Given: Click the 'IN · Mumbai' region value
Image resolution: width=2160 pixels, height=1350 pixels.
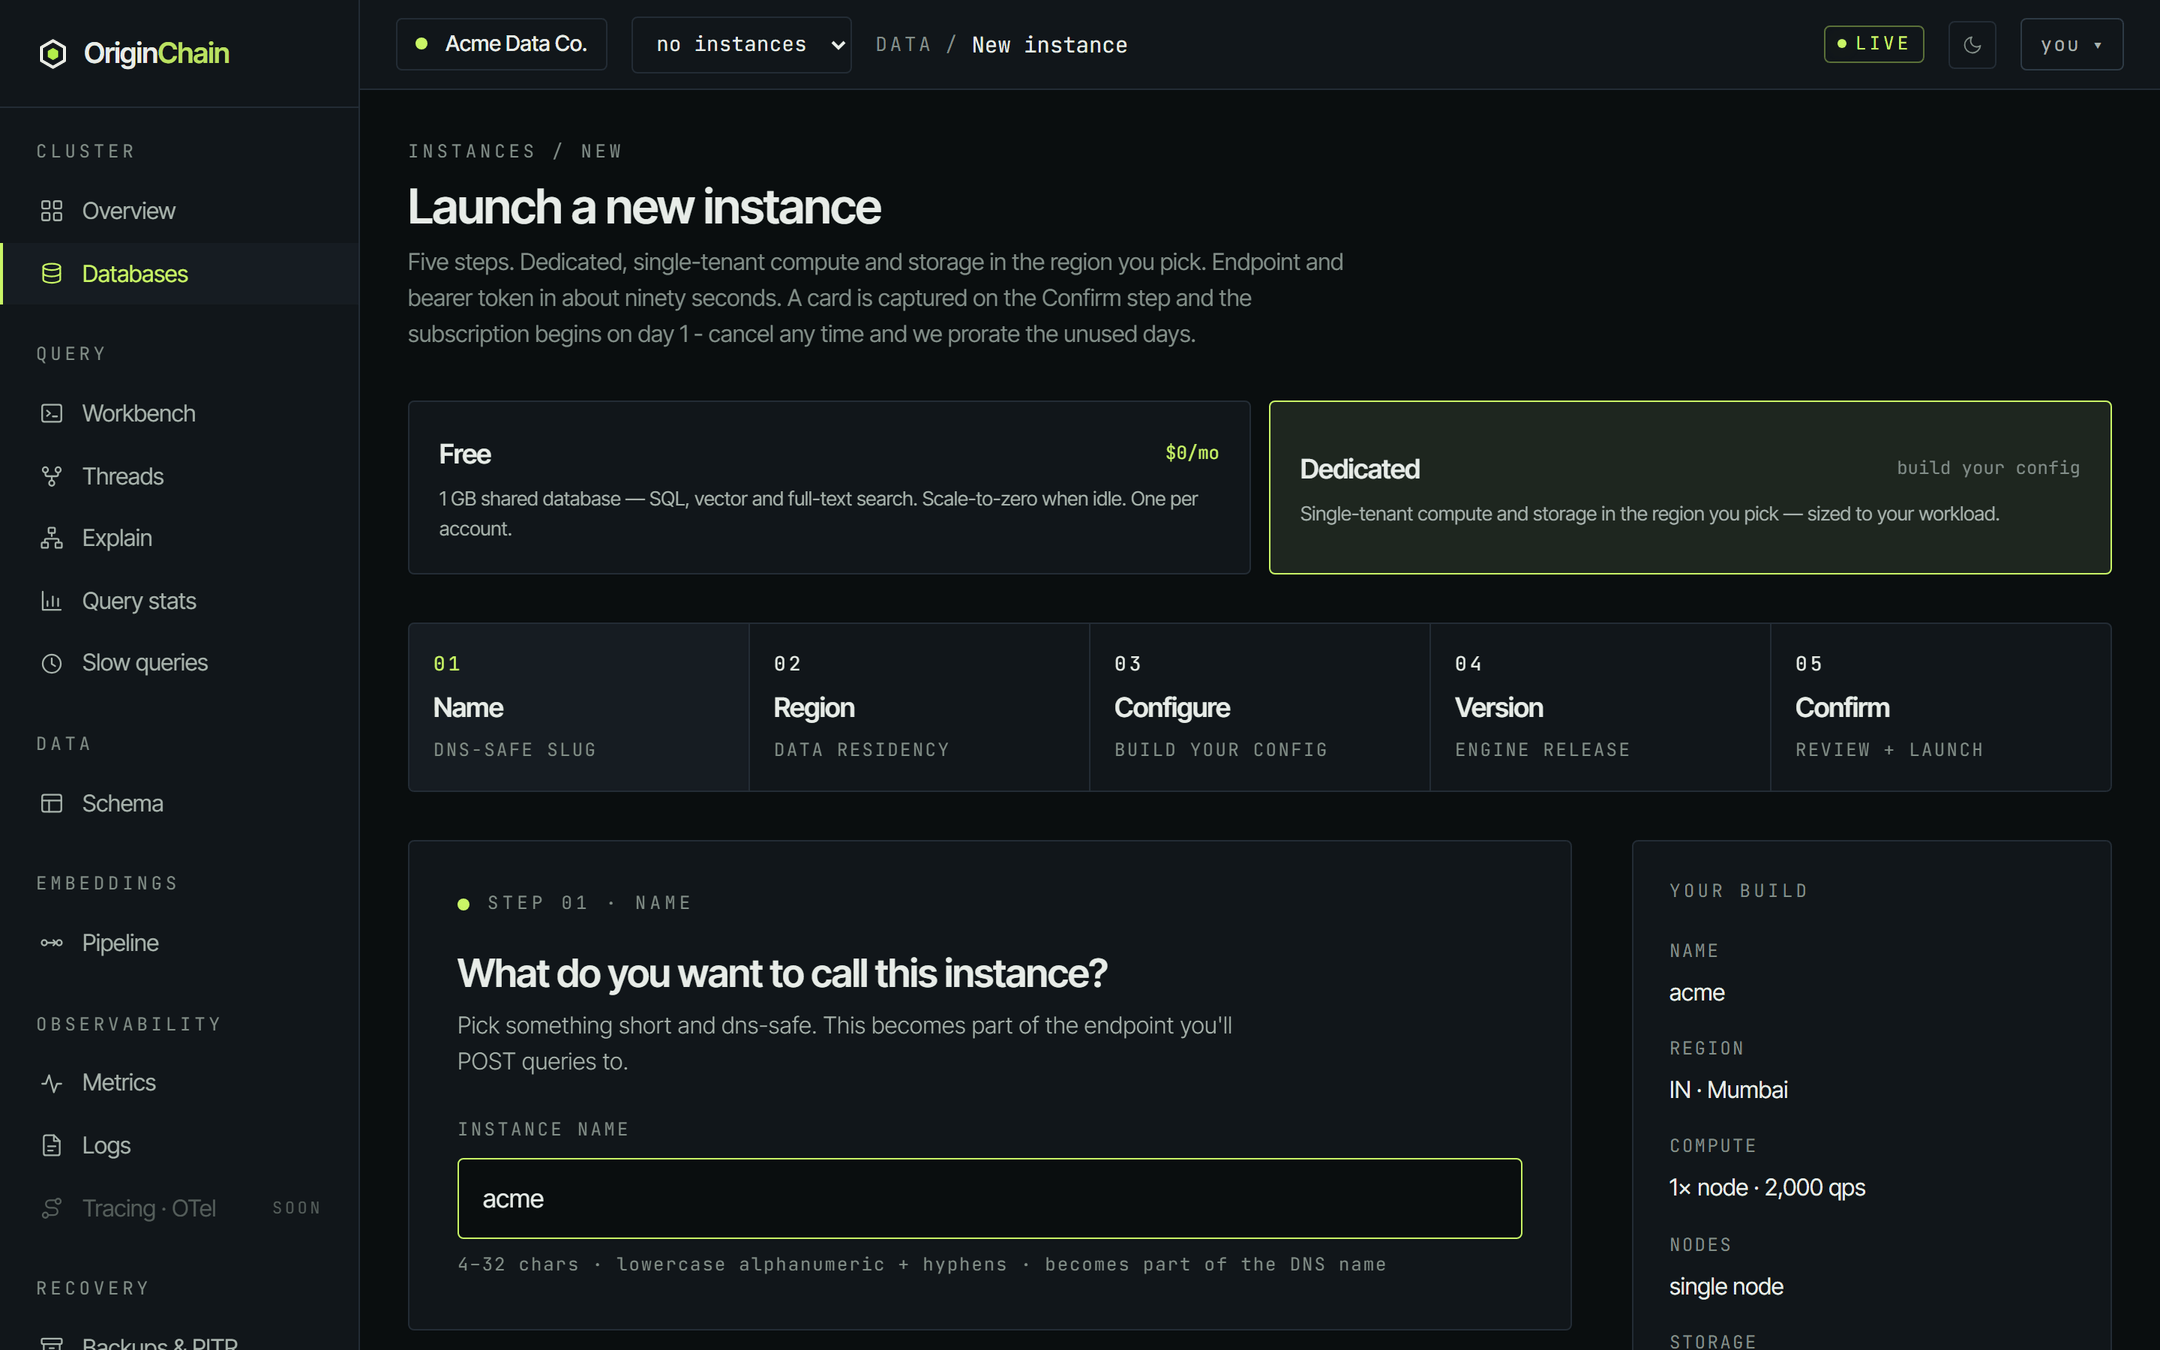Looking at the screenshot, I should [x=1728, y=1090].
